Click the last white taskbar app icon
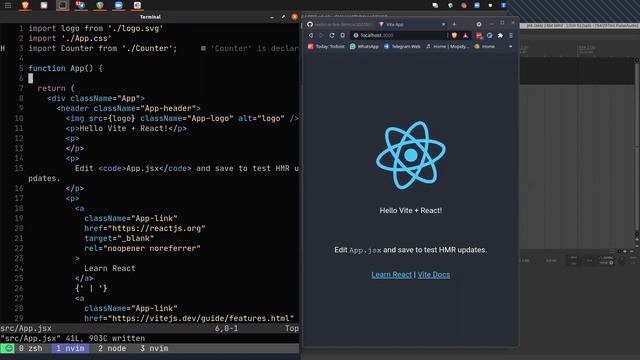Viewport: 640px width, 360px height. 137,5
